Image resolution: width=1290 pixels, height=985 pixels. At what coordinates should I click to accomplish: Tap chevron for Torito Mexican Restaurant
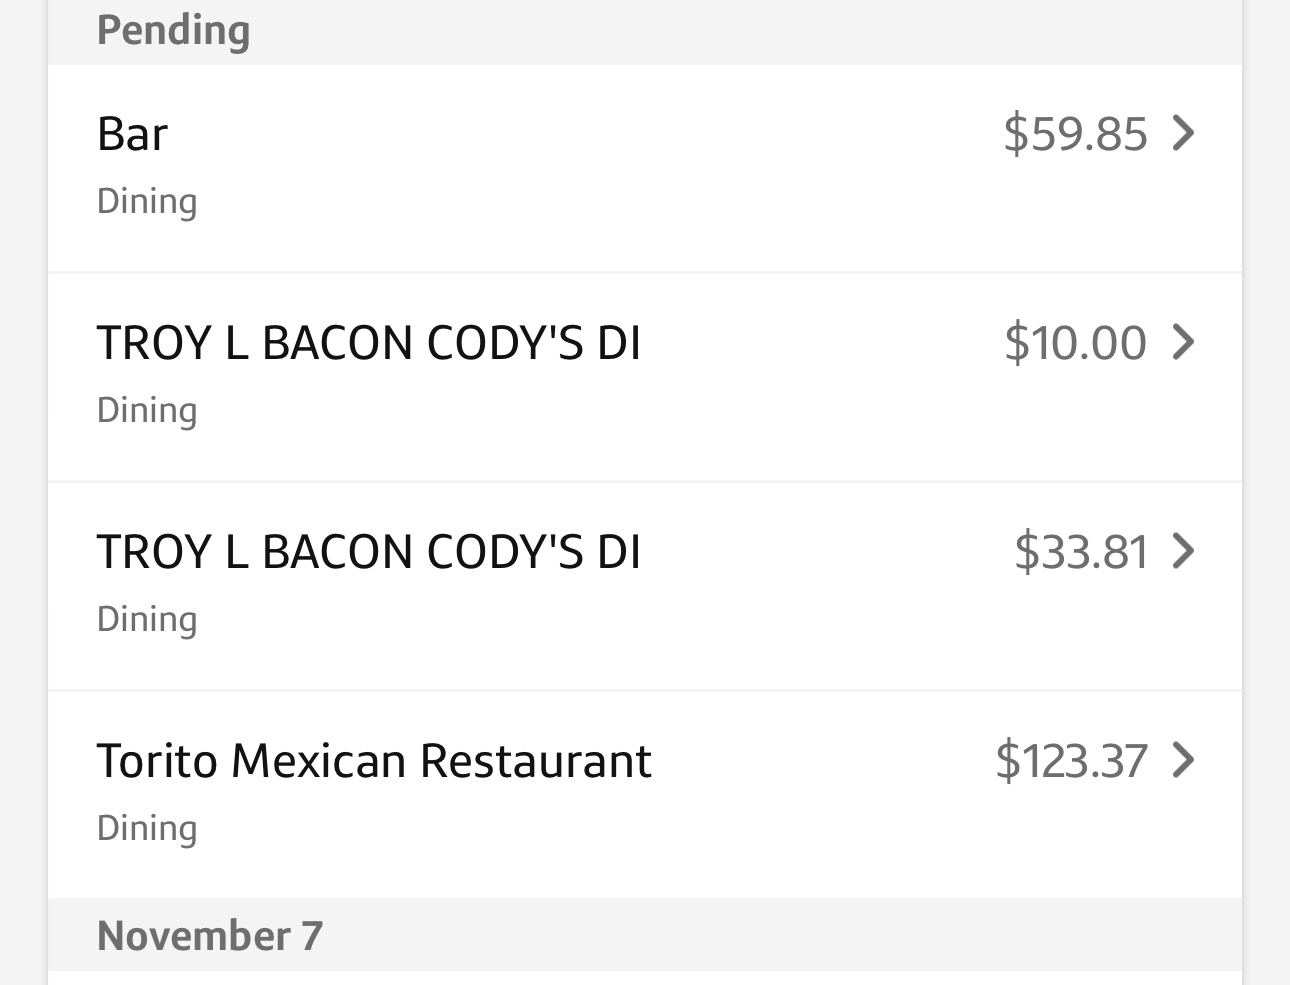(x=1183, y=760)
